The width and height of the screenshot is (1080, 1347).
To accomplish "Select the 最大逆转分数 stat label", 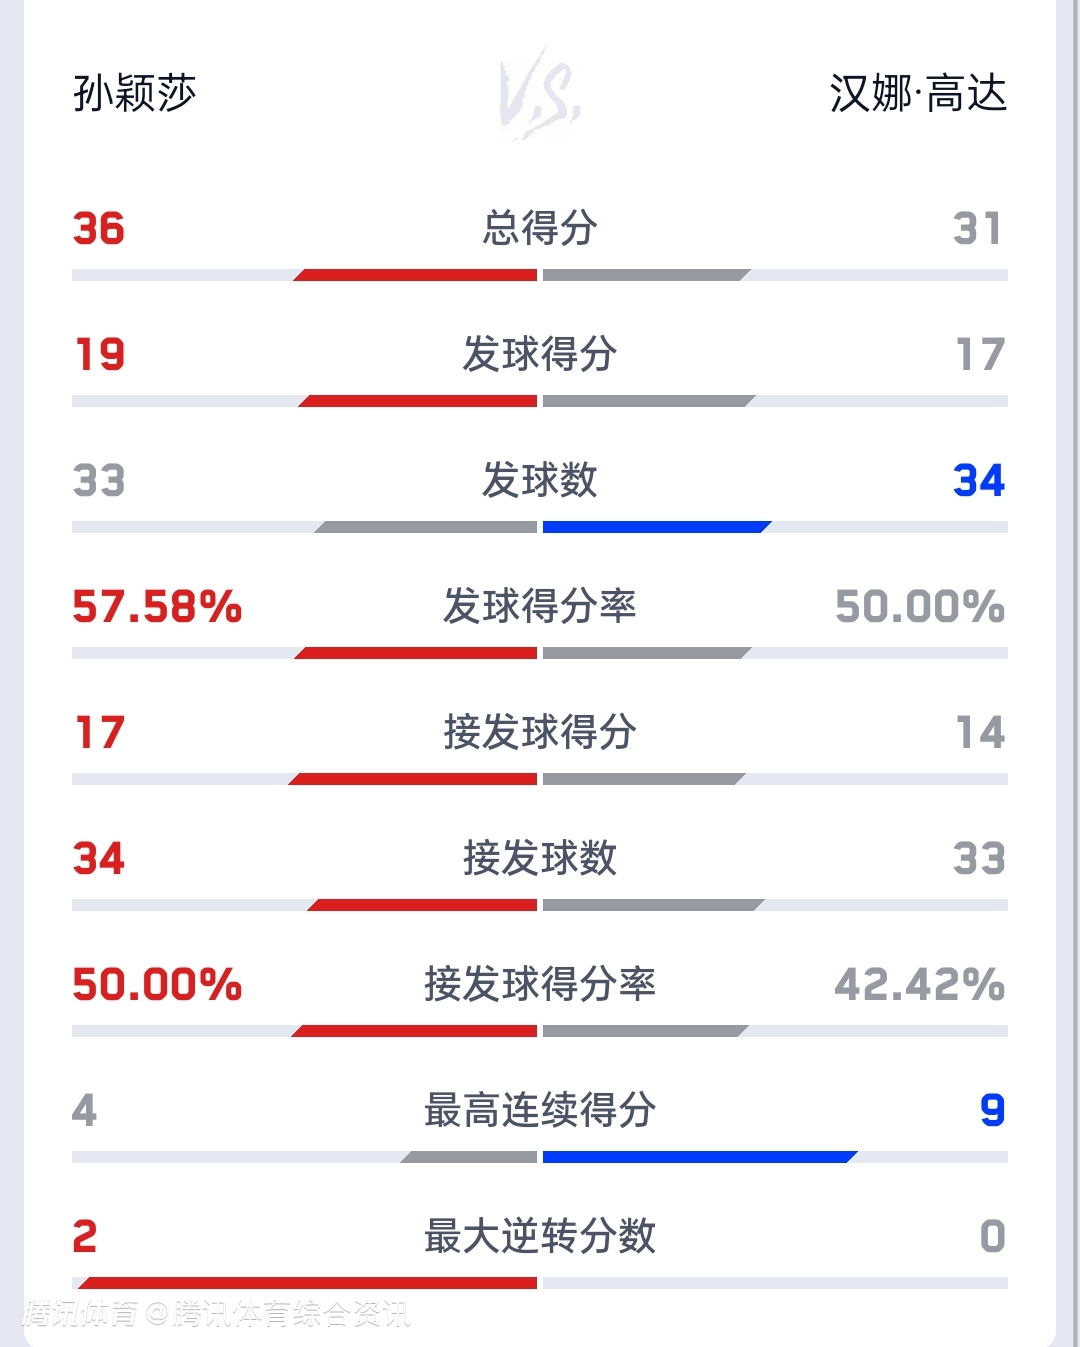I will (540, 1236).
